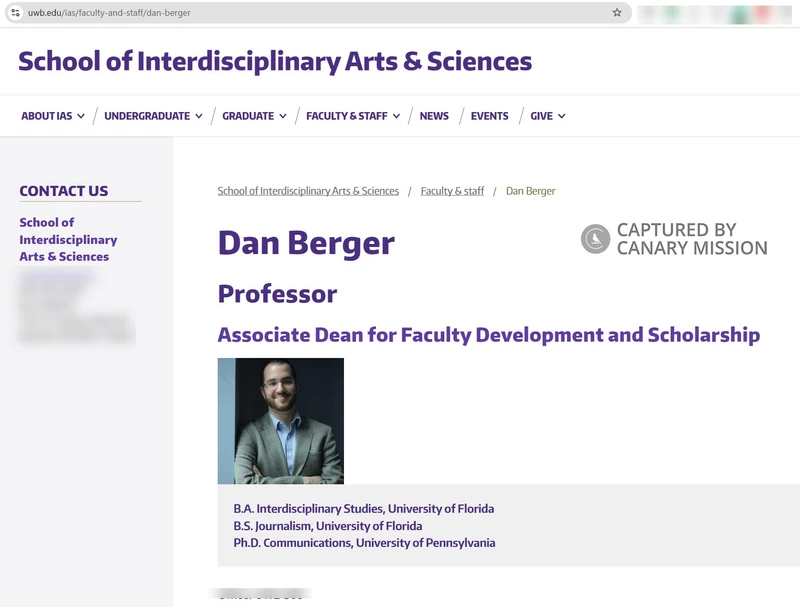Click Ph.D. Communications degree line
Viewport: 800px width, 607px height.
coord(364,543)
